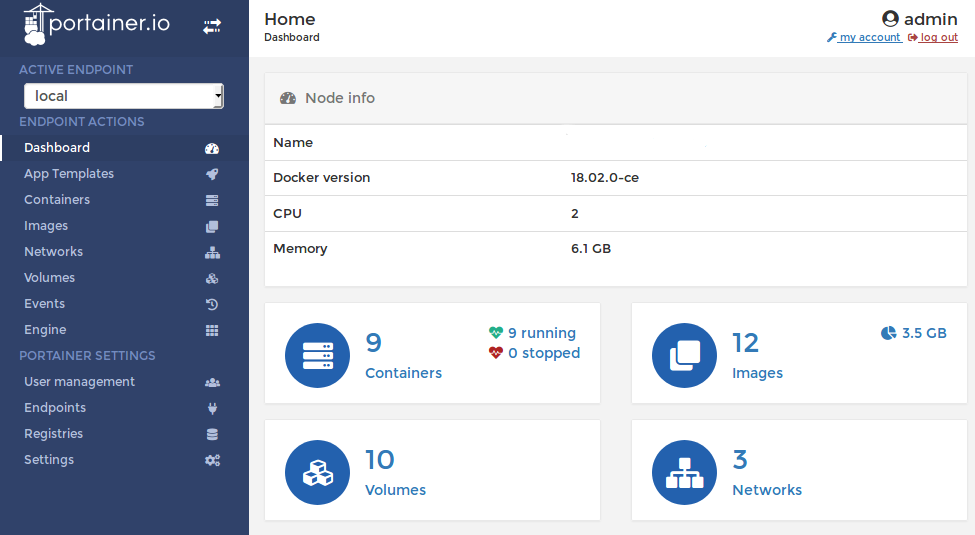Click the large Volumes circle icon
The image size is (975, 535).
[x=317, y=472]
